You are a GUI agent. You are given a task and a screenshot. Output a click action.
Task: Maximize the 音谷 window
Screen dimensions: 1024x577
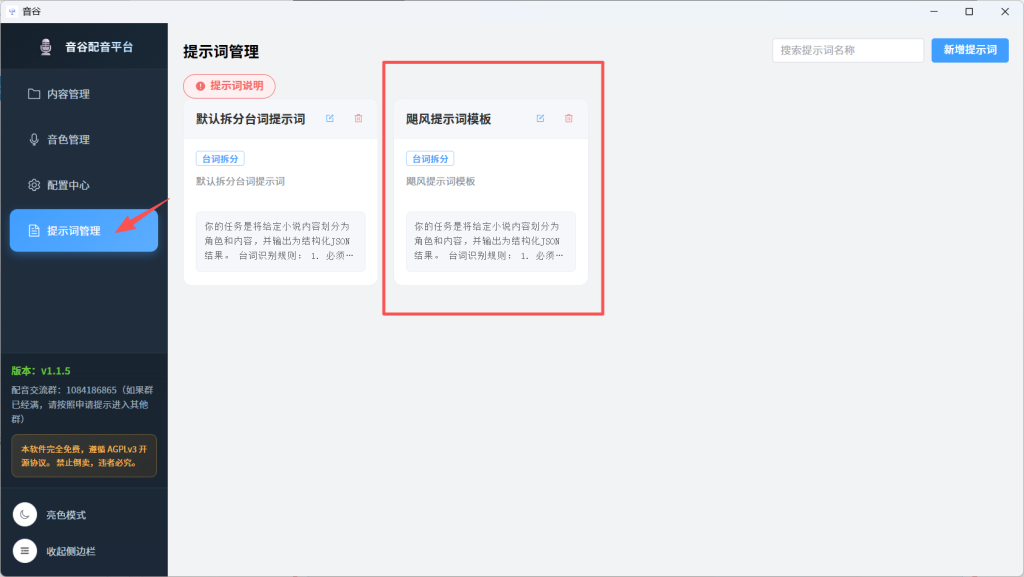tap(969, 11)
